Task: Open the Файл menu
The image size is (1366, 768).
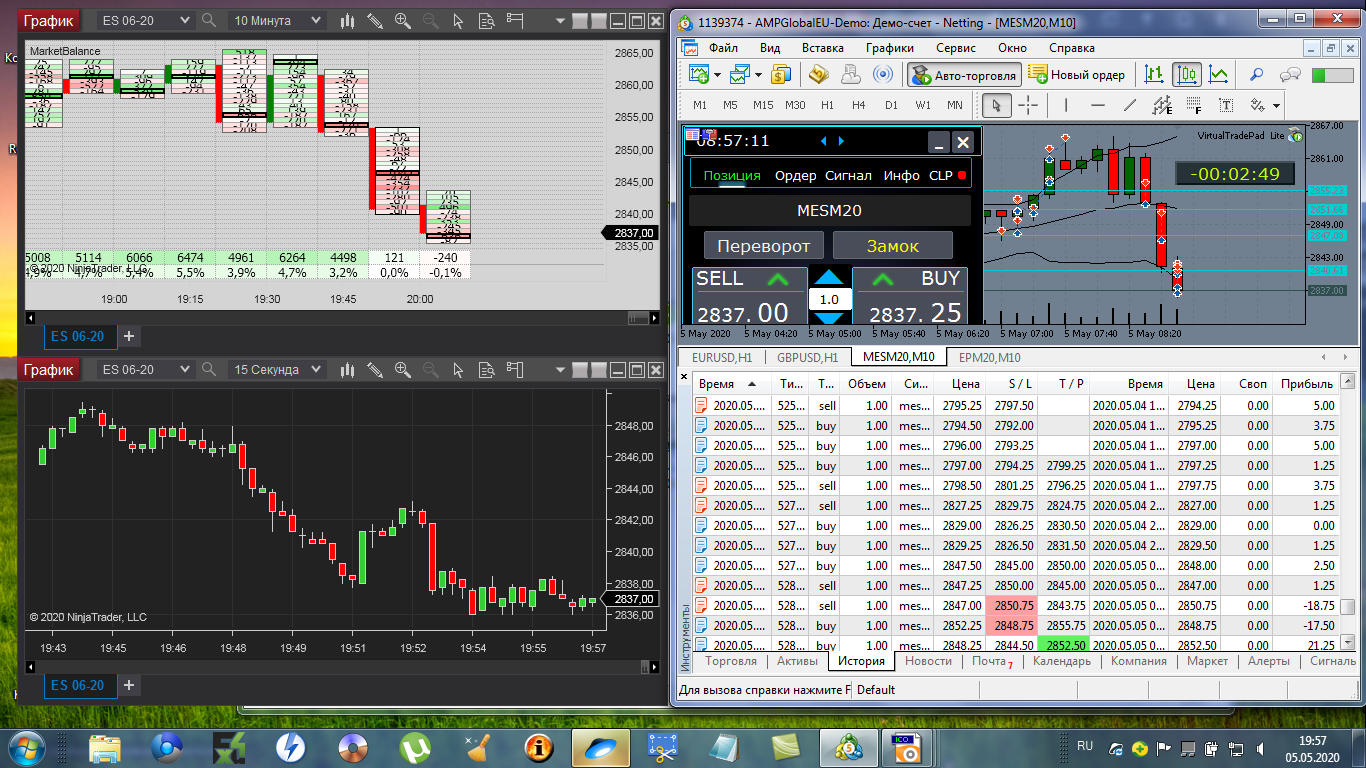Action: point(723,47)
